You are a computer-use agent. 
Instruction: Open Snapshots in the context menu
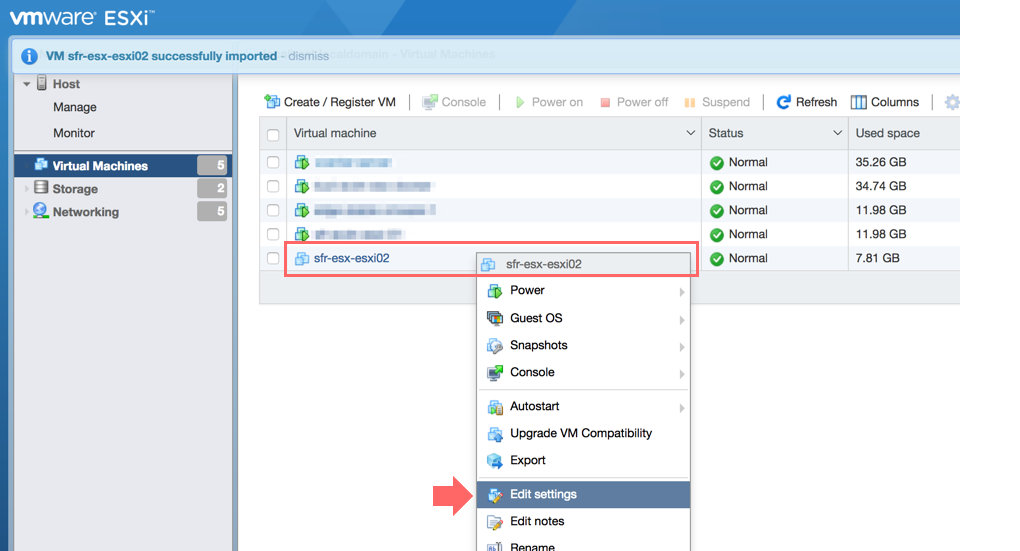pyautogui.click(x=584, y=345)
